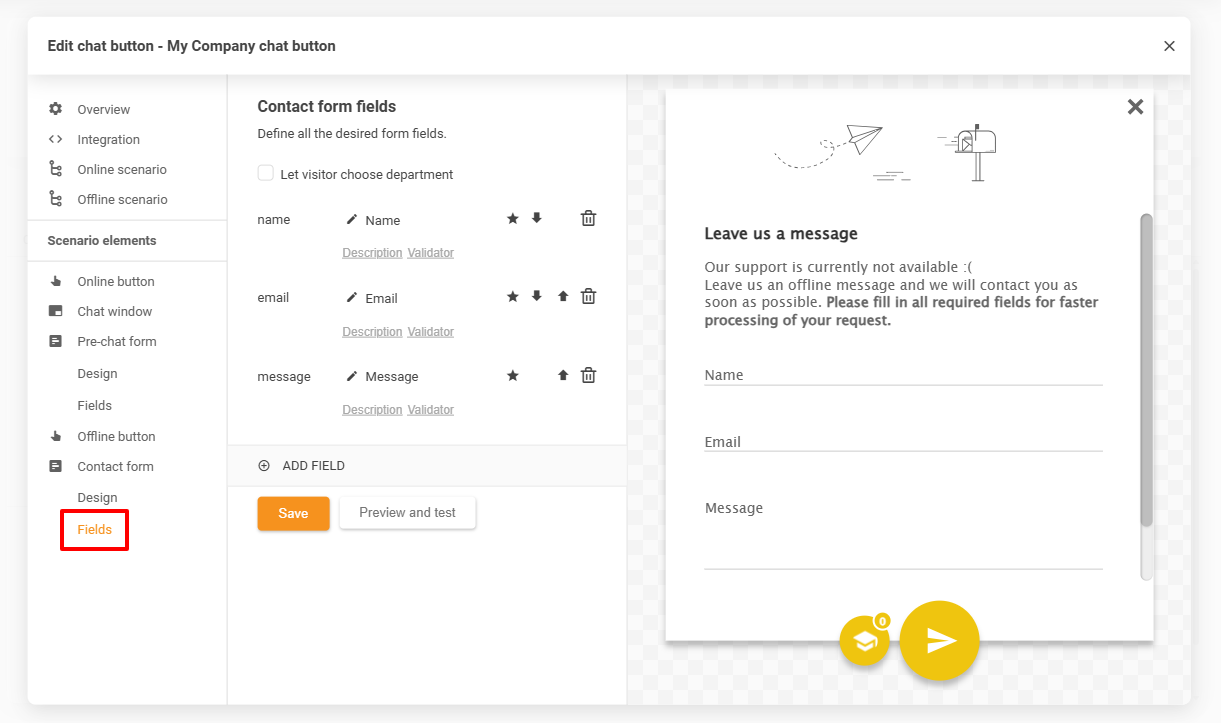Click the orange Save button

(x=293, y=513)
